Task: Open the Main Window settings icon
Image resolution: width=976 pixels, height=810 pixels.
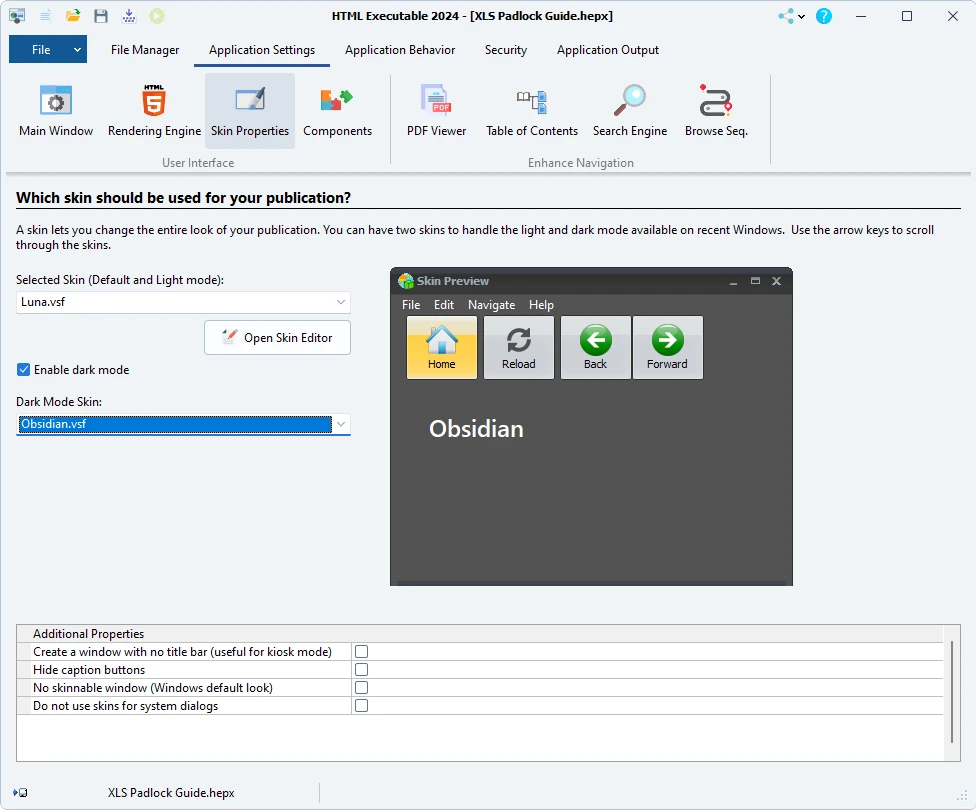Action: pos(55,108)
